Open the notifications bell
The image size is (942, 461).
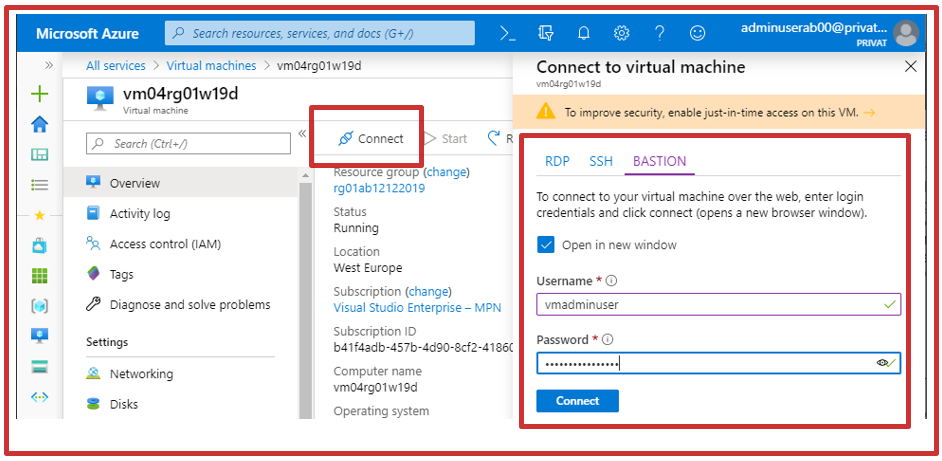tap(583, 34)
